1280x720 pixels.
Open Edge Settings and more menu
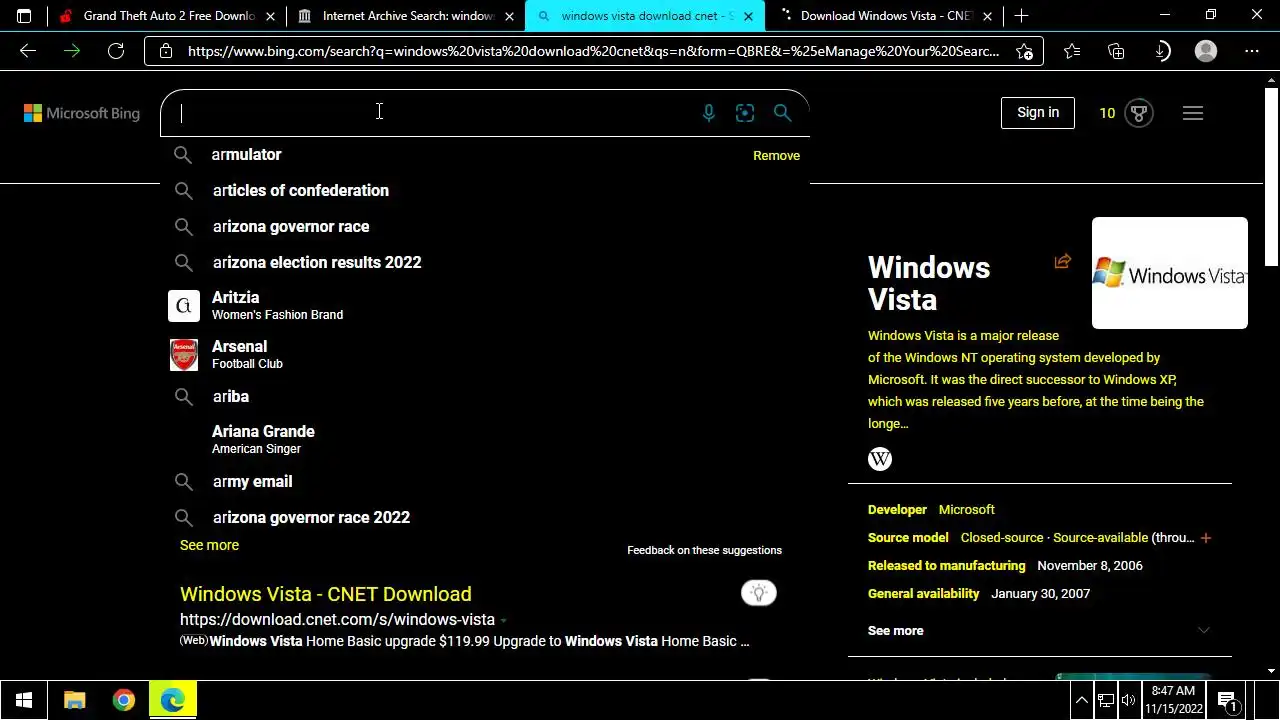click(x=1252, y=51)
